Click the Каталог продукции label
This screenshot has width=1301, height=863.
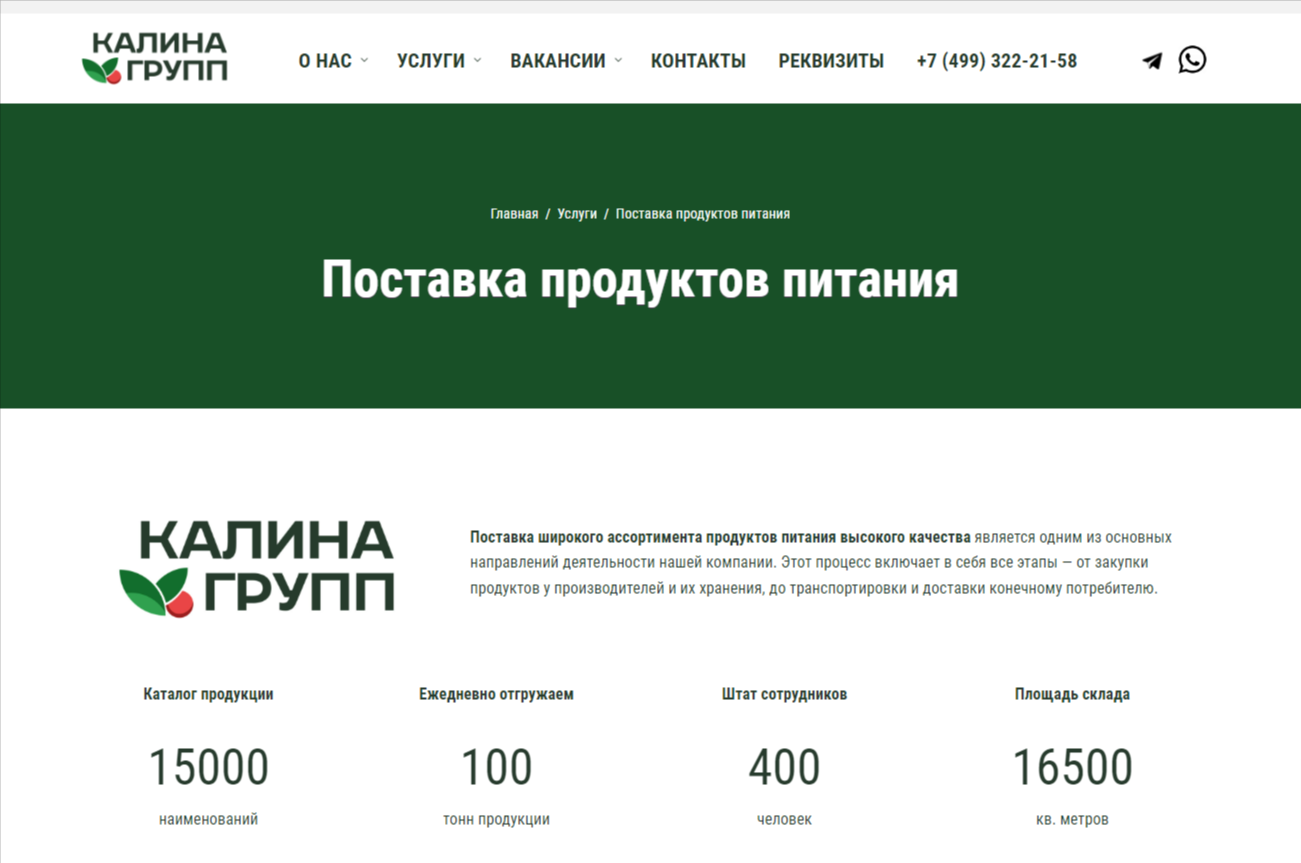(208, 694)
